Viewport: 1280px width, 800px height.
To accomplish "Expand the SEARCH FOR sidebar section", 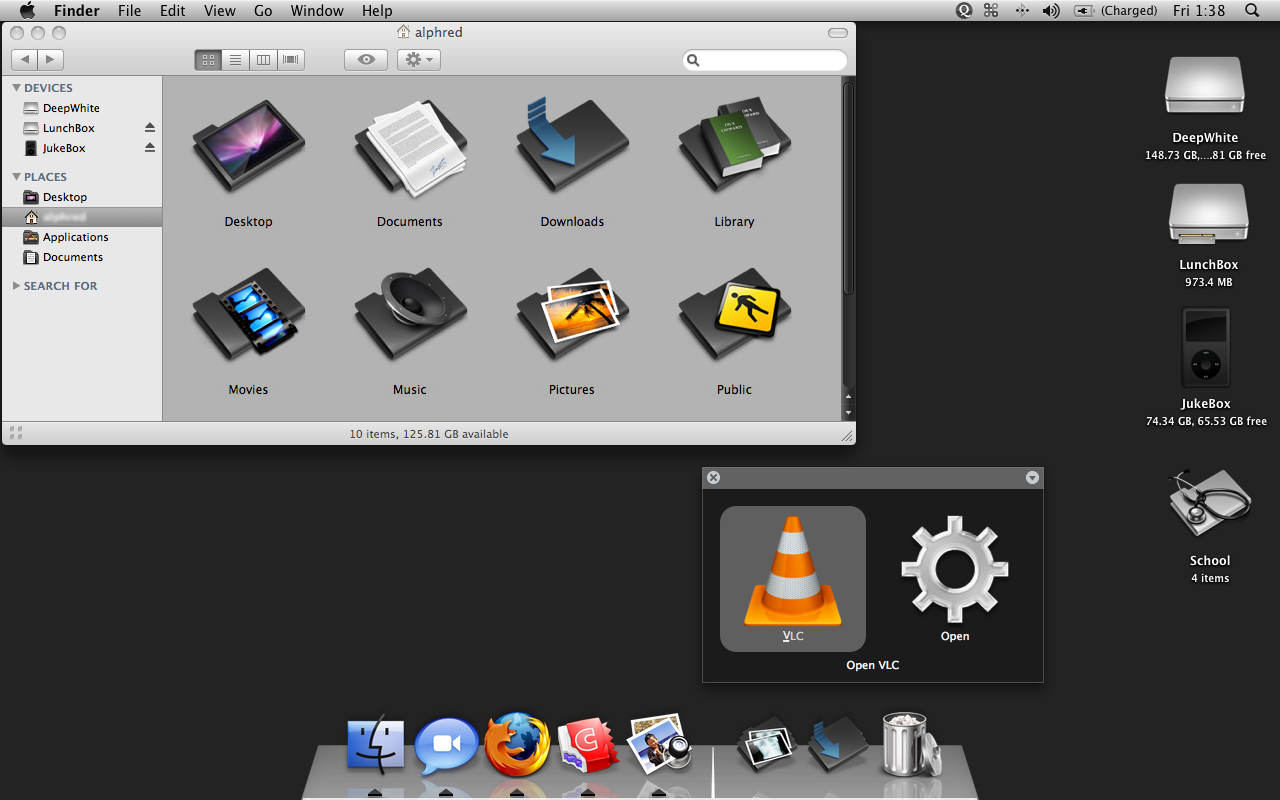I will point(16,286).
